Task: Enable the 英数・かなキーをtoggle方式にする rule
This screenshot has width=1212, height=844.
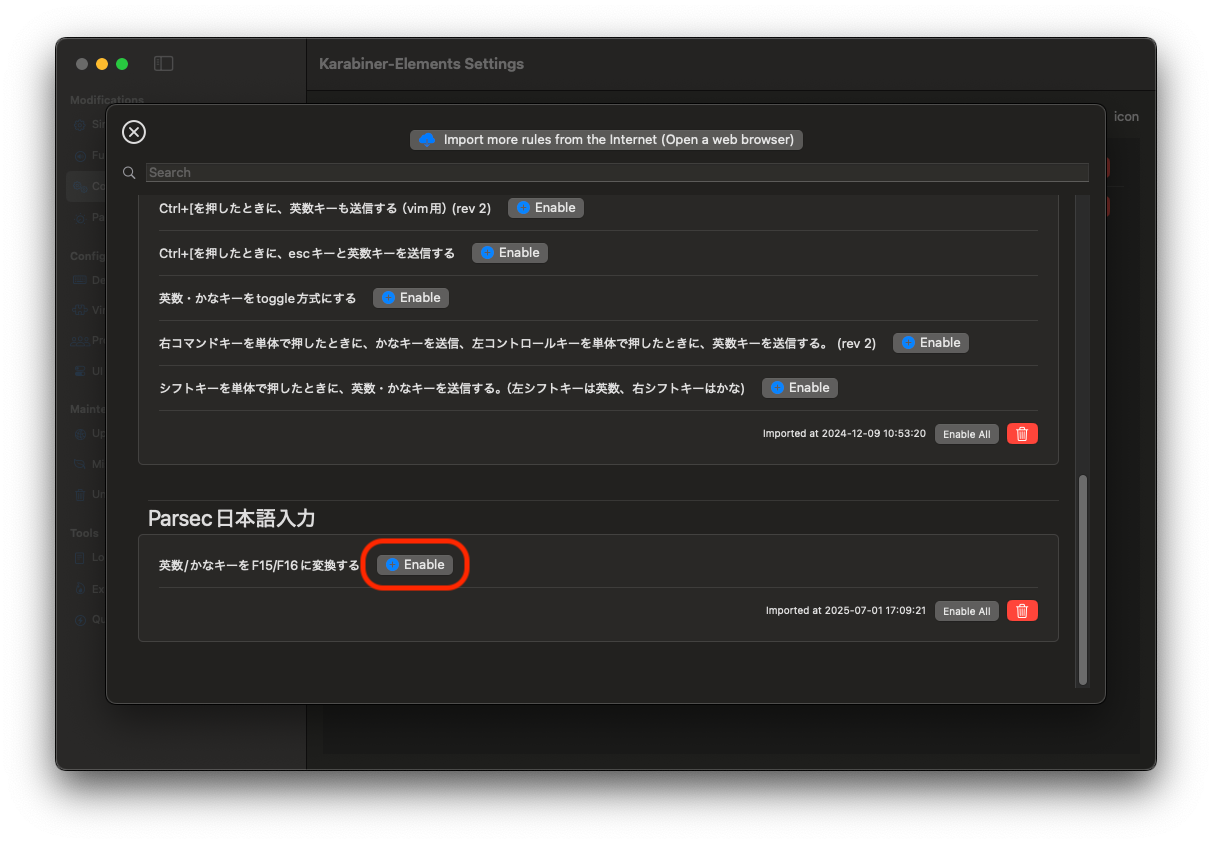Action: (411, 298)
